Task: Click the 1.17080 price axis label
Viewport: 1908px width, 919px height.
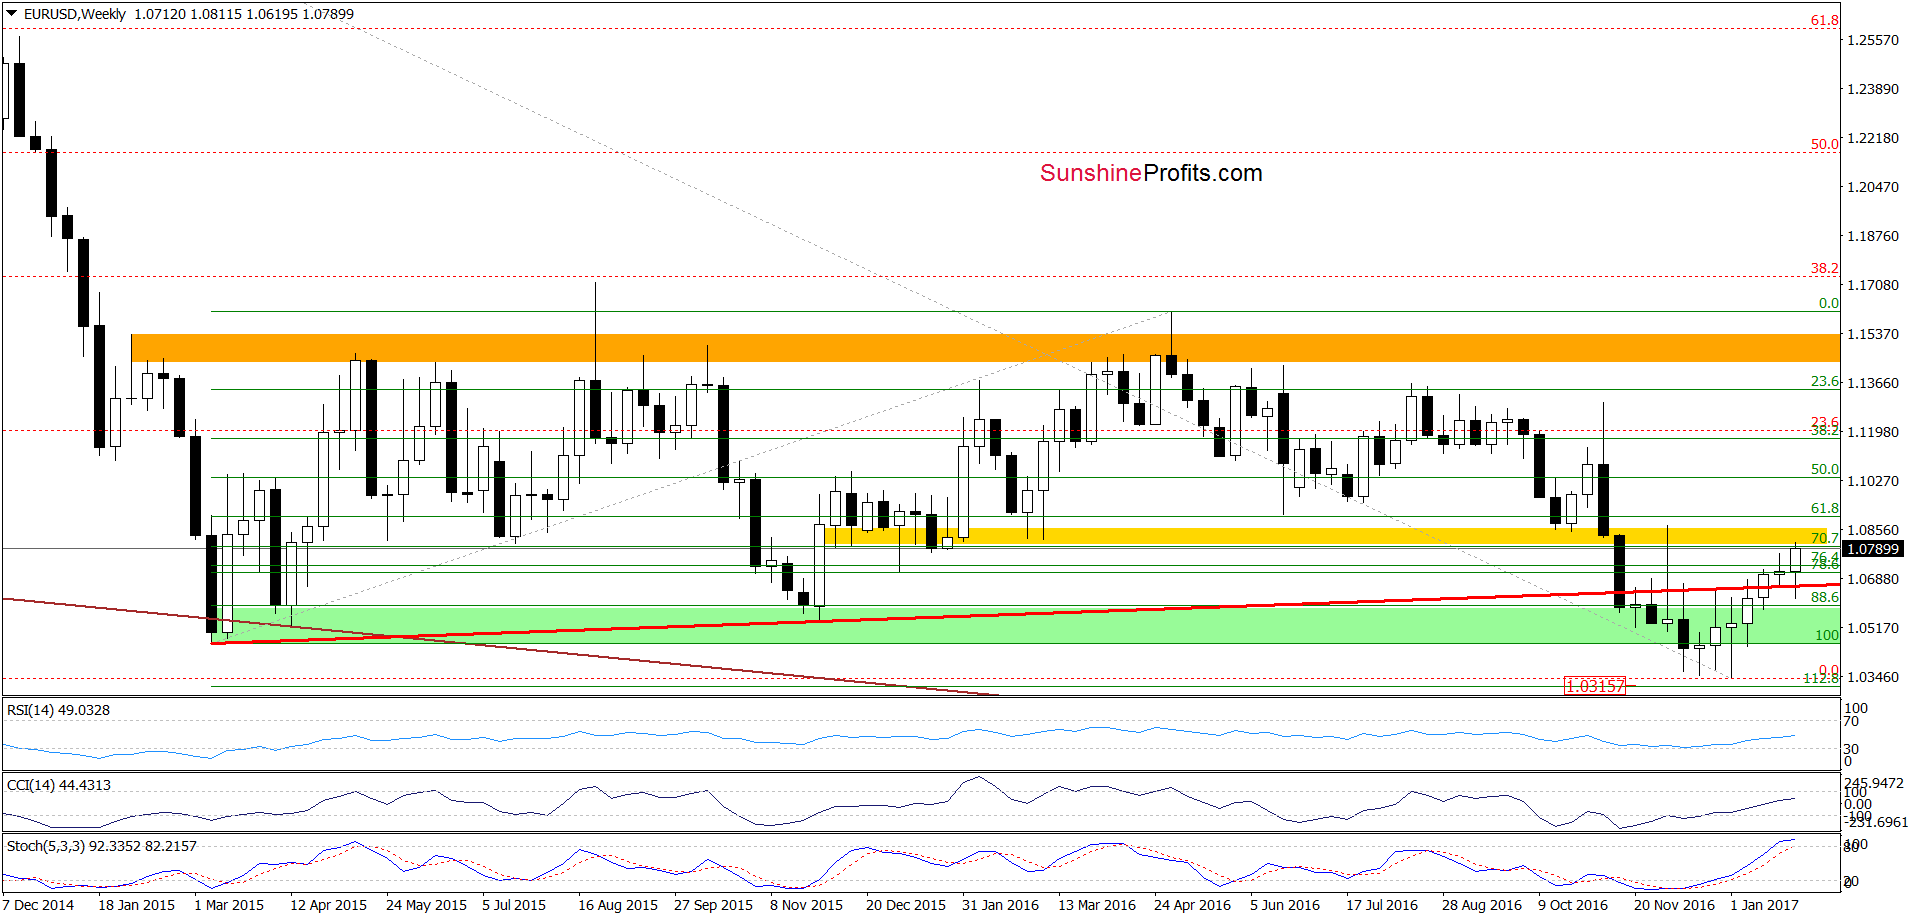Action: pos(1873,285)
